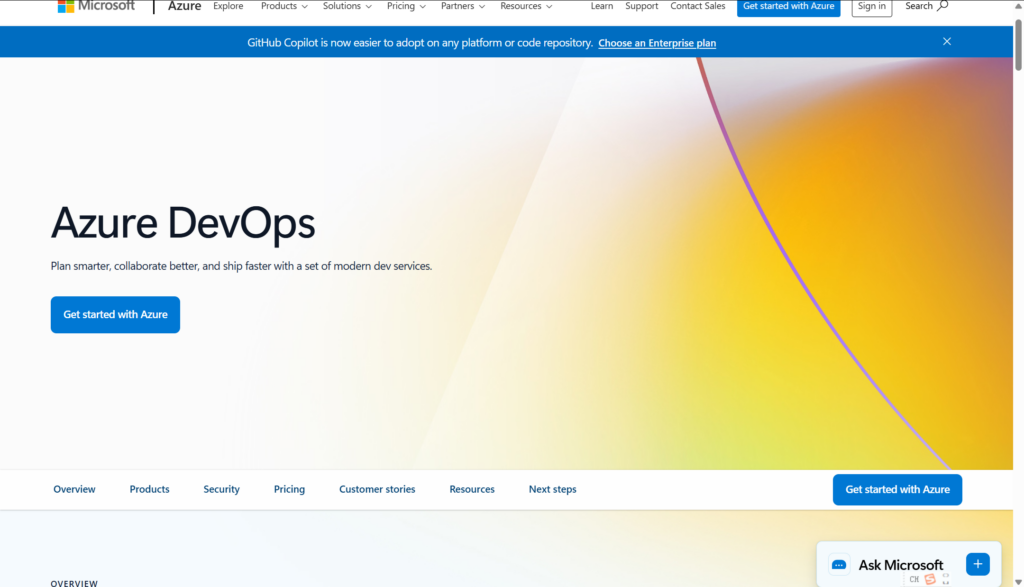Click hero Get started with Azure button

coord(115,315)
